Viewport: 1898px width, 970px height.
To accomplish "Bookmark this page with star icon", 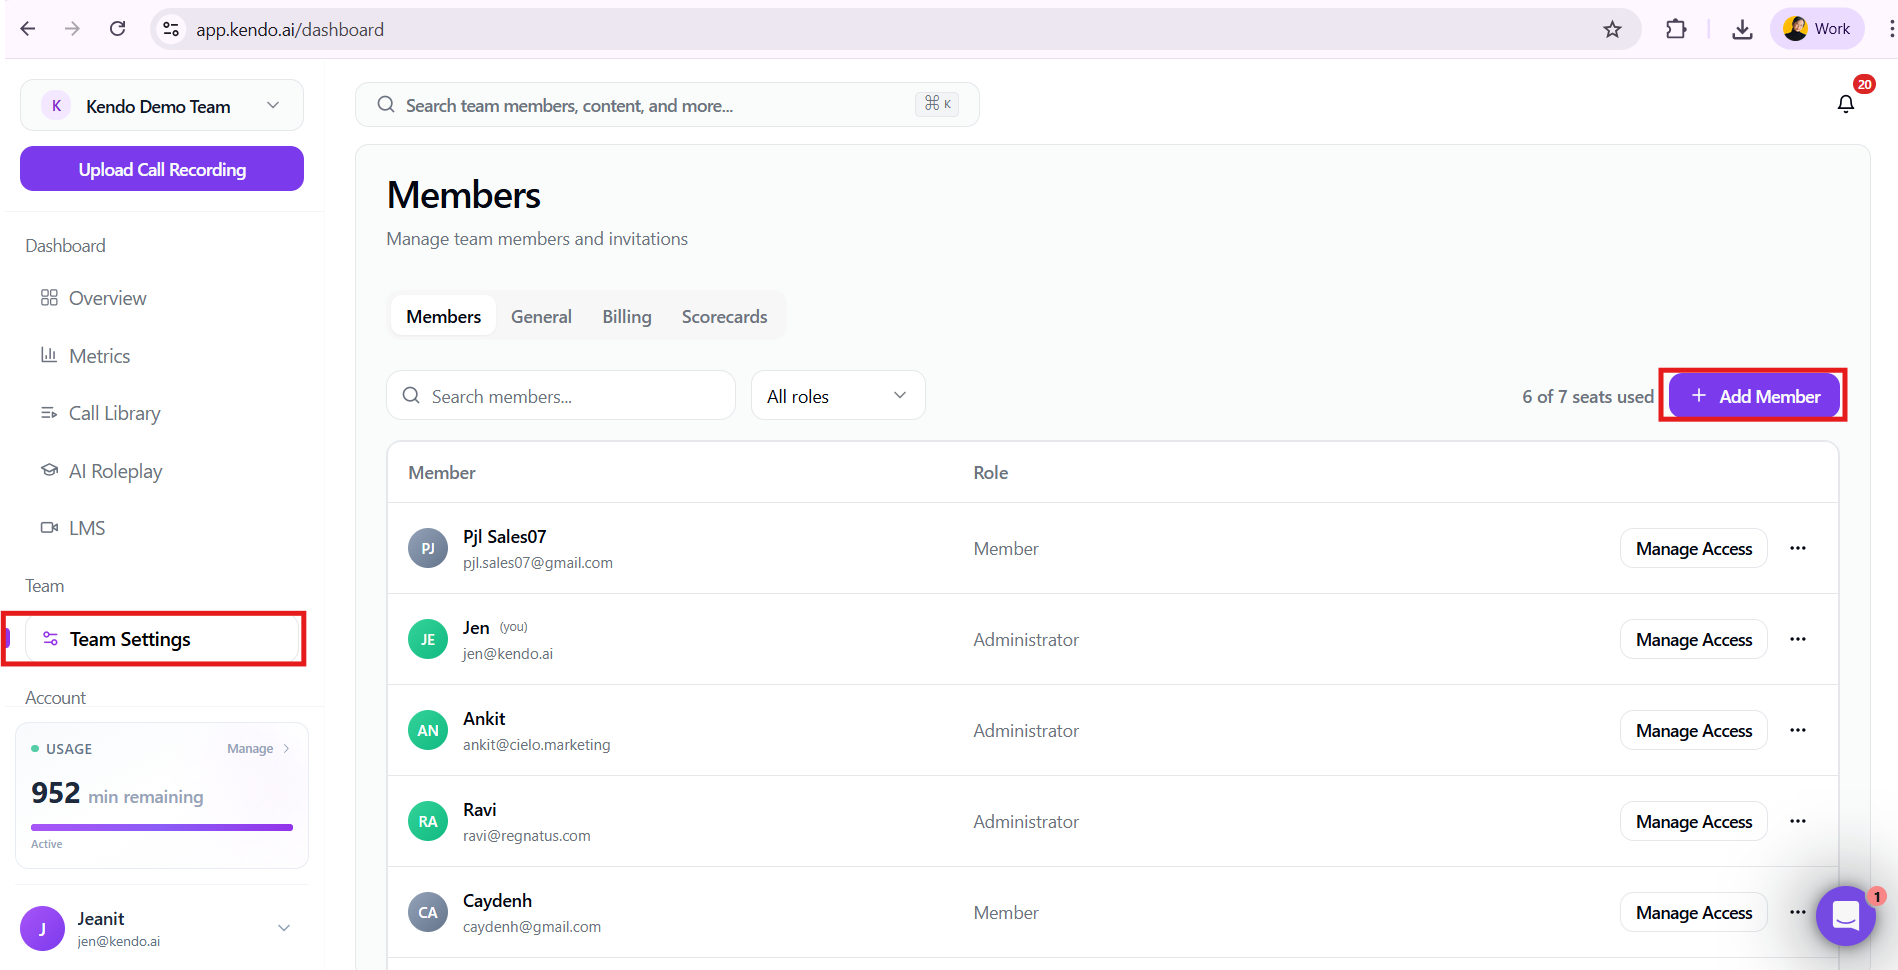I will tap(1612, 29).
